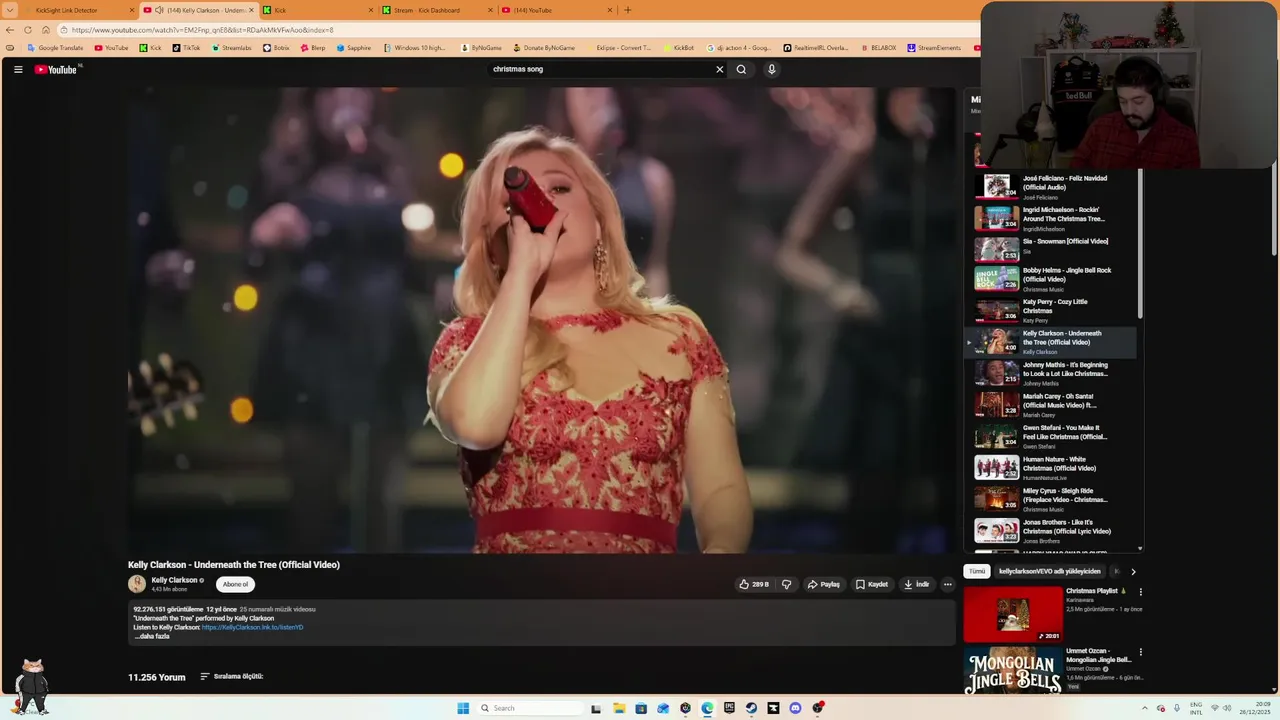
Task: Open more actions for the video
Action: [x=947, y=584]
